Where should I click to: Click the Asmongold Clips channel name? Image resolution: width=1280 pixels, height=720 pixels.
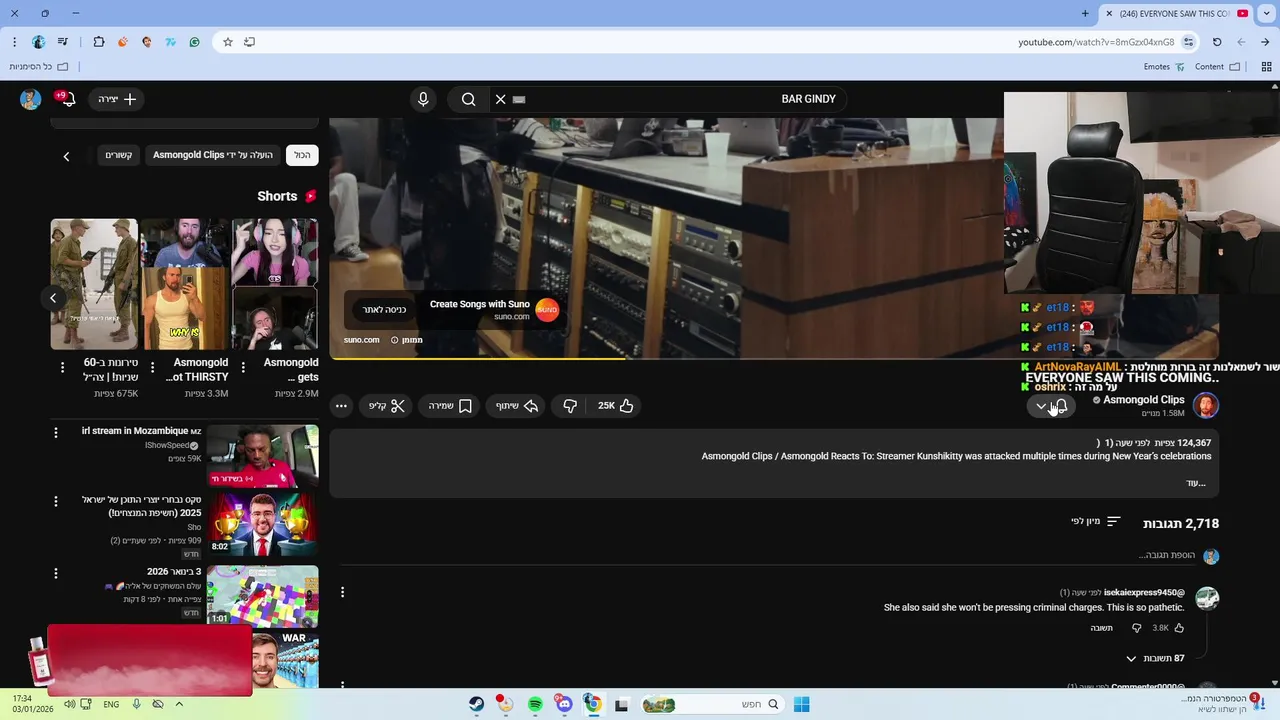1143,400
